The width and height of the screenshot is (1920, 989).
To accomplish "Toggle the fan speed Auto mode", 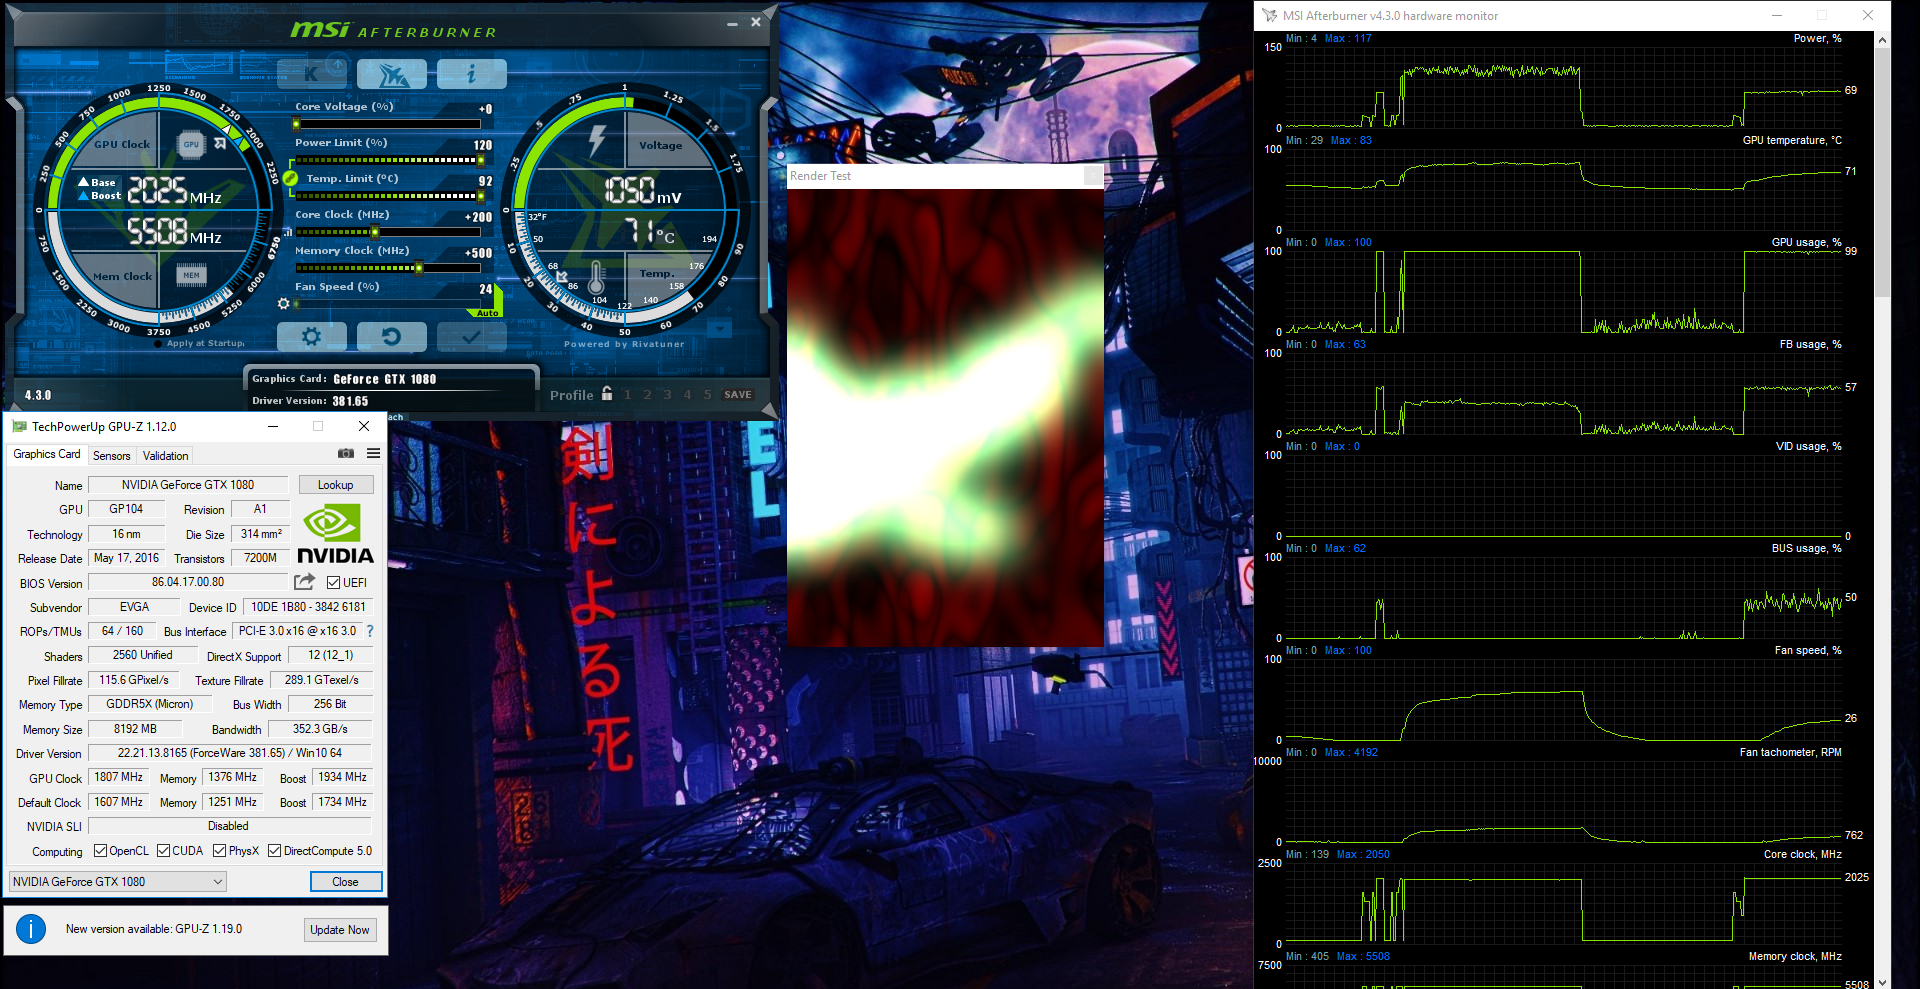I will click(487, 313).
